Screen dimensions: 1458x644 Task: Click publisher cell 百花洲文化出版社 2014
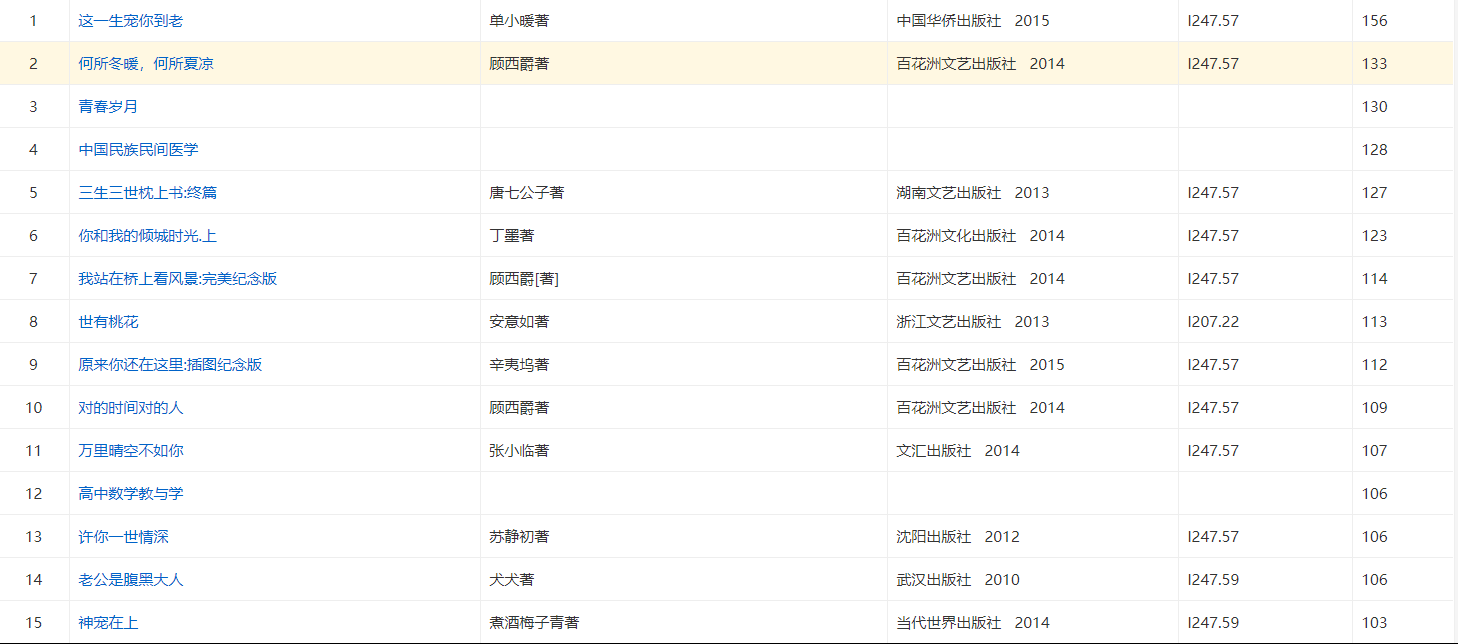(981, 235)
